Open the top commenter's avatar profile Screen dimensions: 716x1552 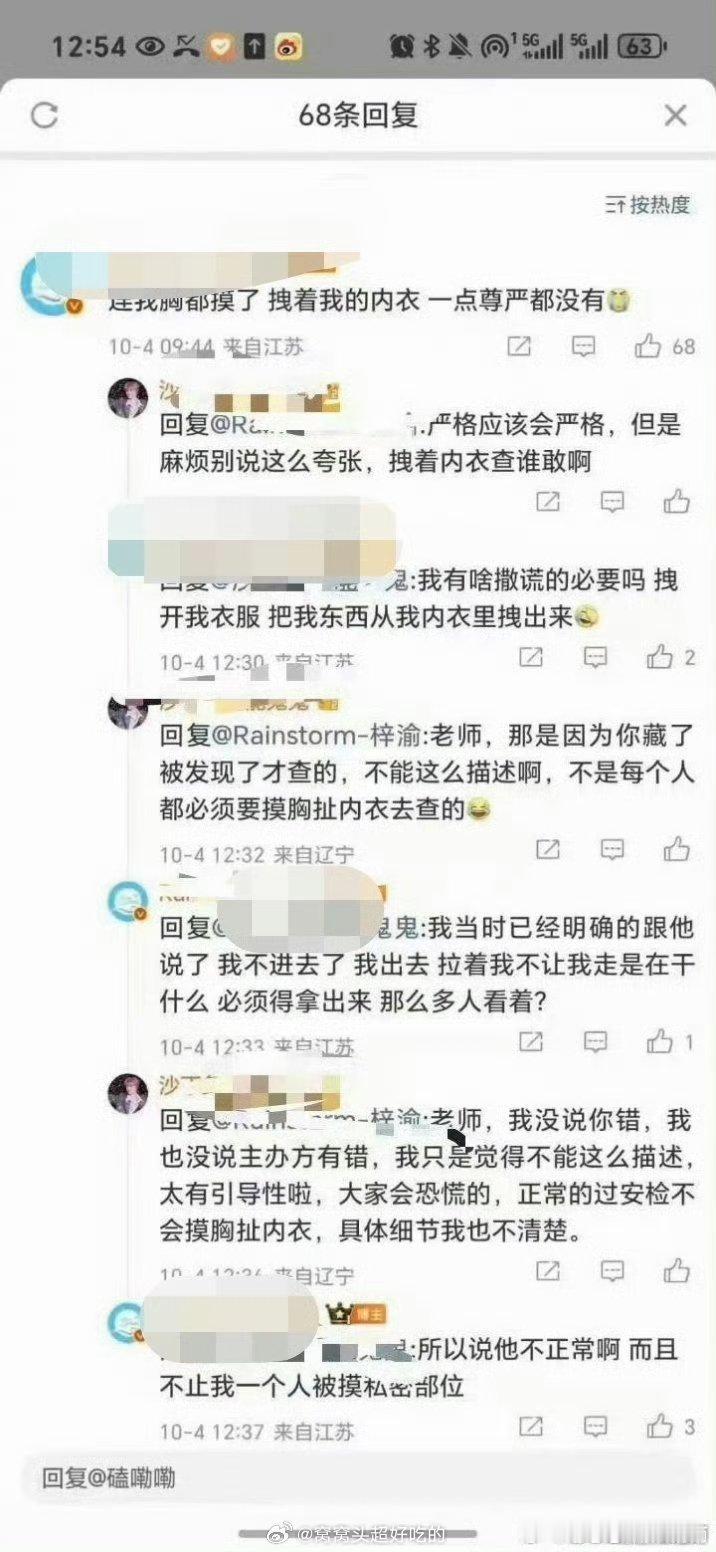tap(44, 289)
